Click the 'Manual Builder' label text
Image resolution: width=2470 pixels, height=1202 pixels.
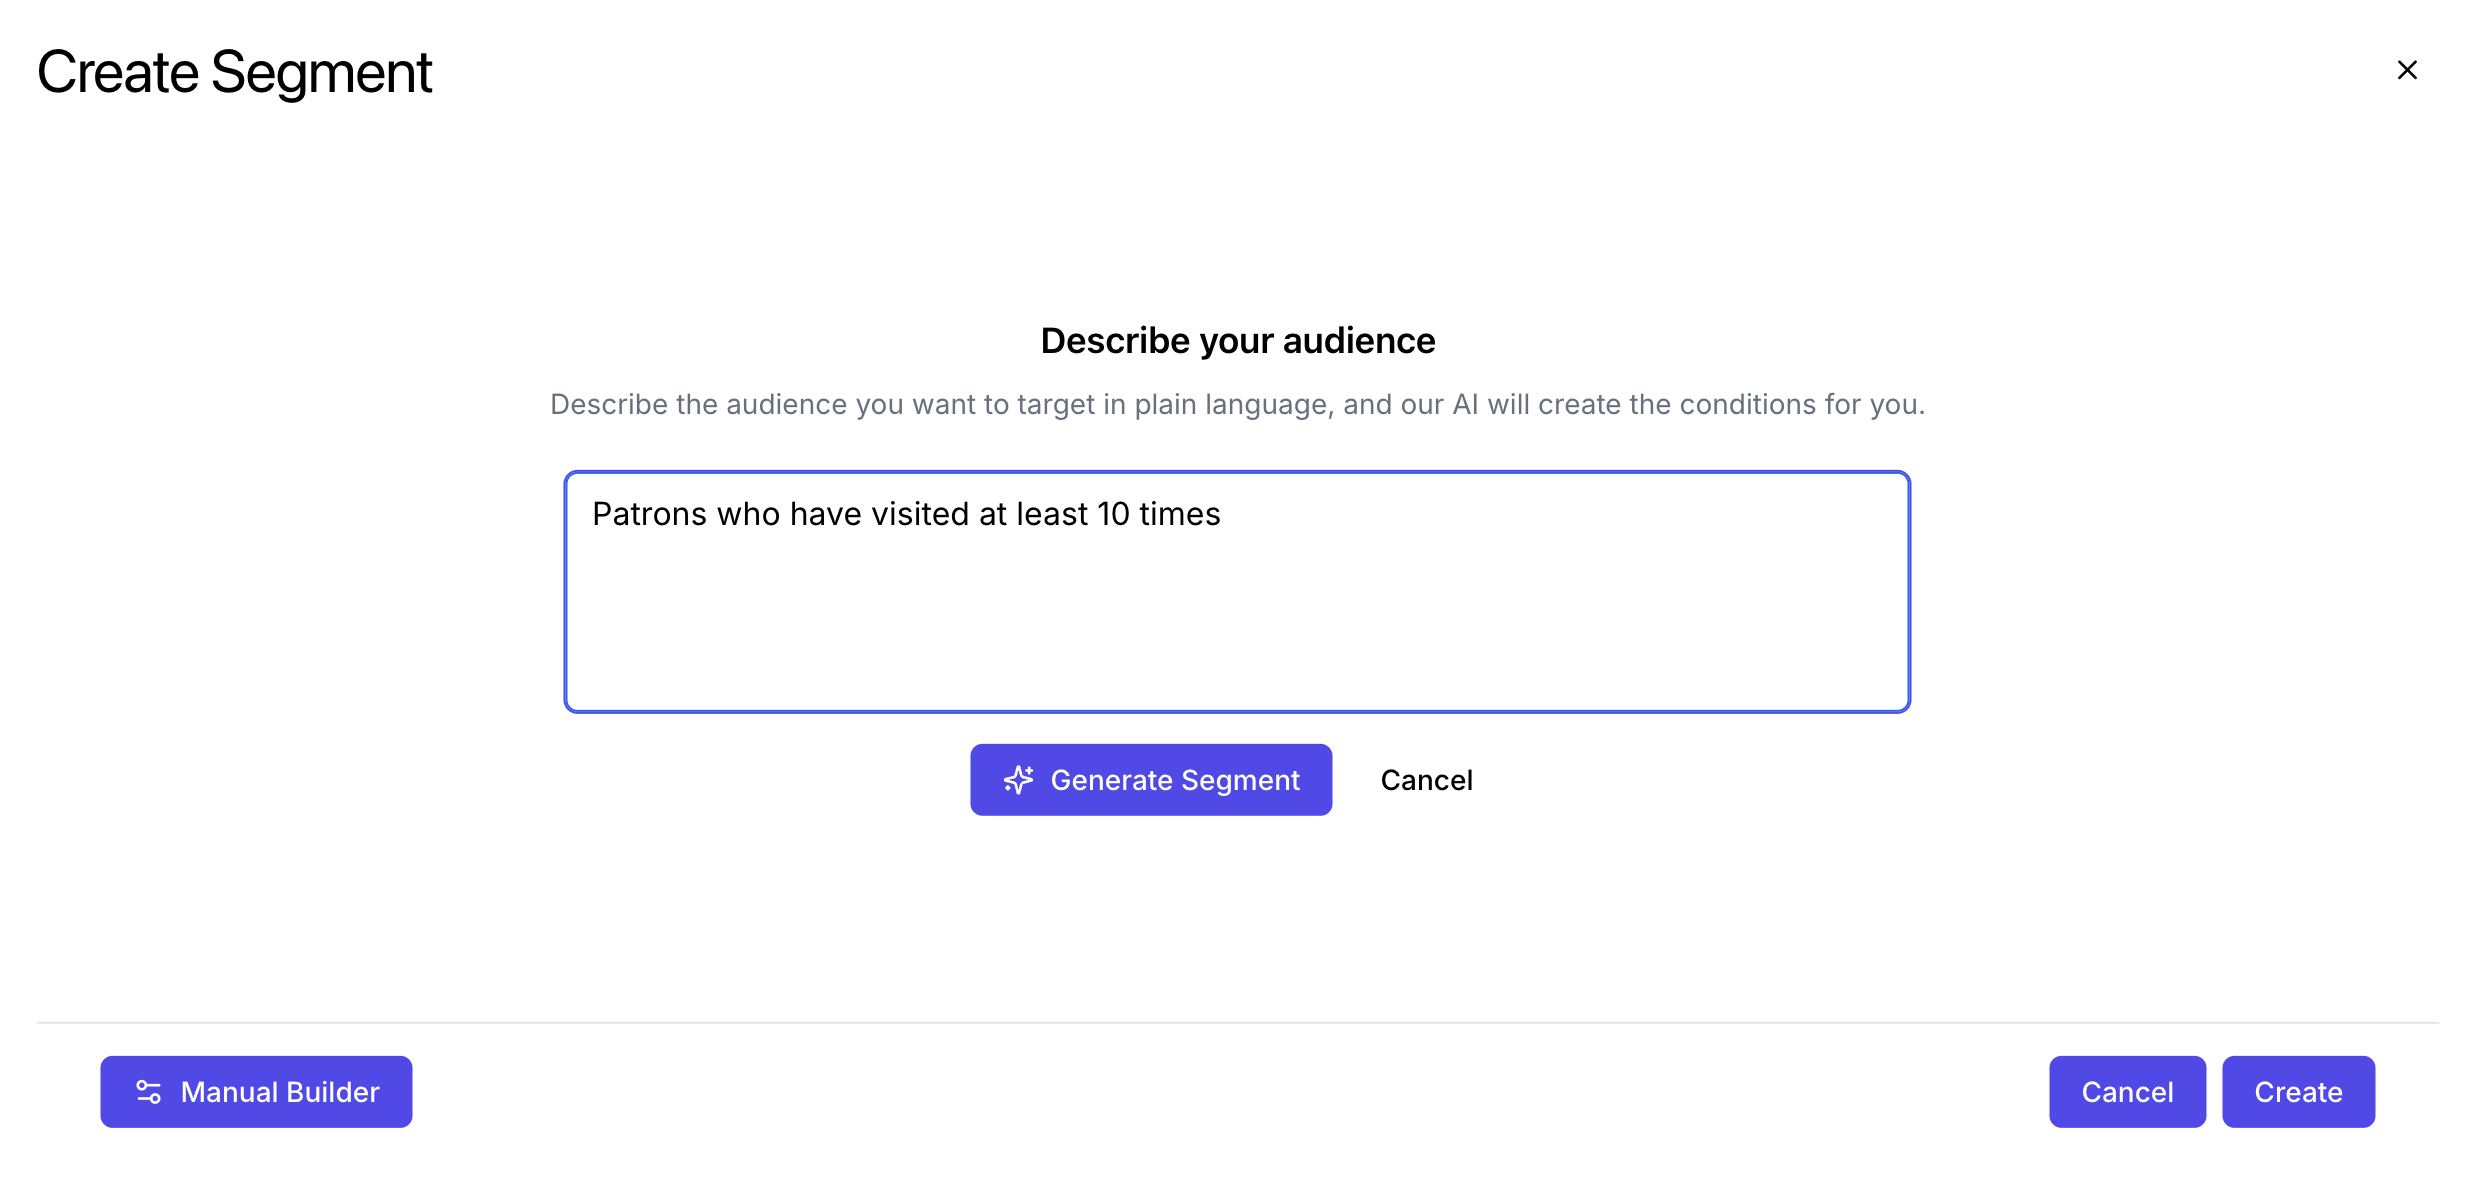280,1092
